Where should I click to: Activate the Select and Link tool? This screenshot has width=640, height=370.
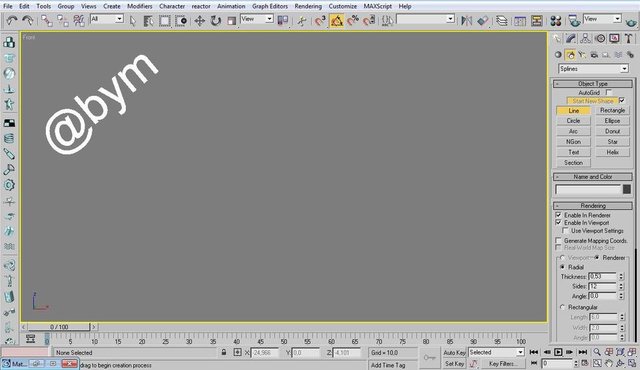47,20
